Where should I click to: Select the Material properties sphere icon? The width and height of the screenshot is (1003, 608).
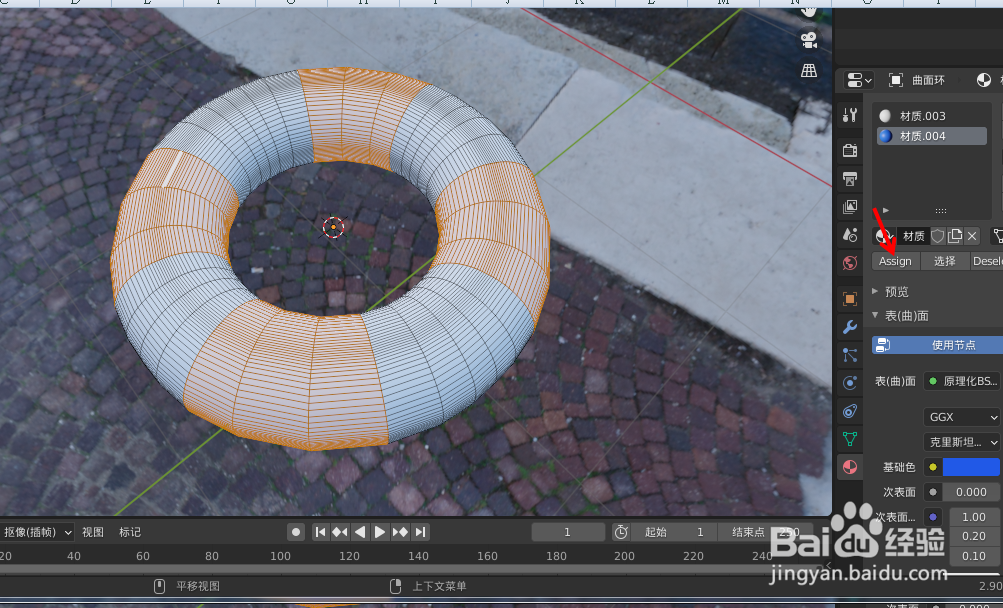click(849, 466)
